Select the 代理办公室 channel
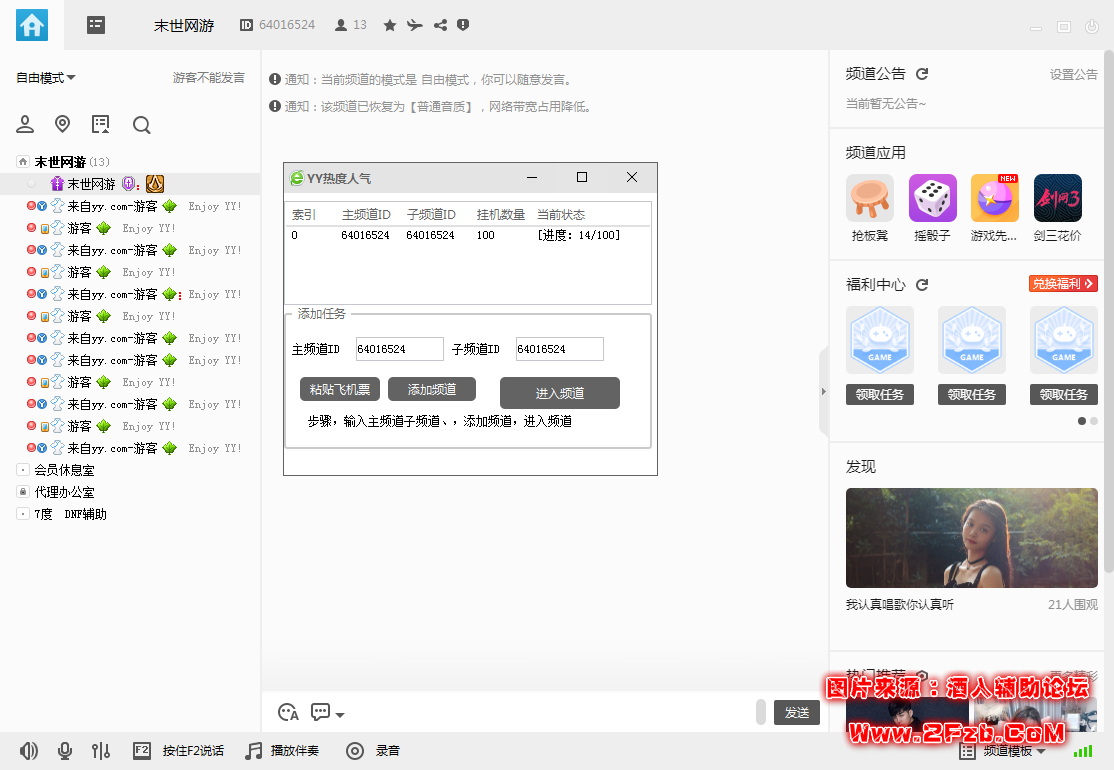Screen dimensions: 1114x770 (64, 492)
